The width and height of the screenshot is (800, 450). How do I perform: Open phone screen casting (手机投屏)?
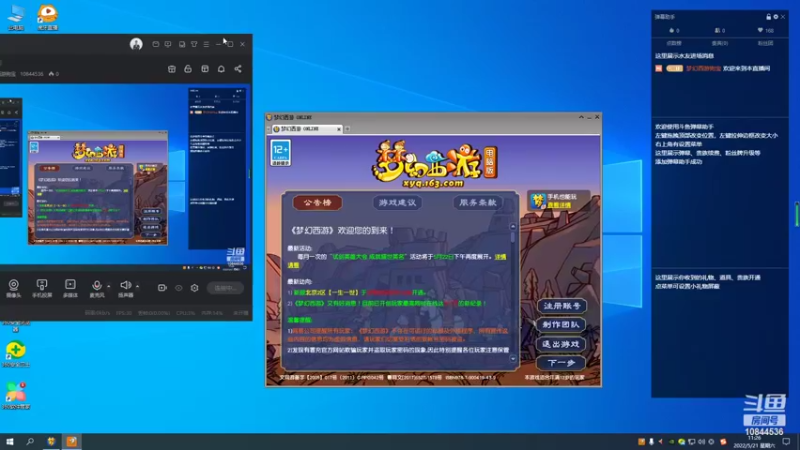42,288
